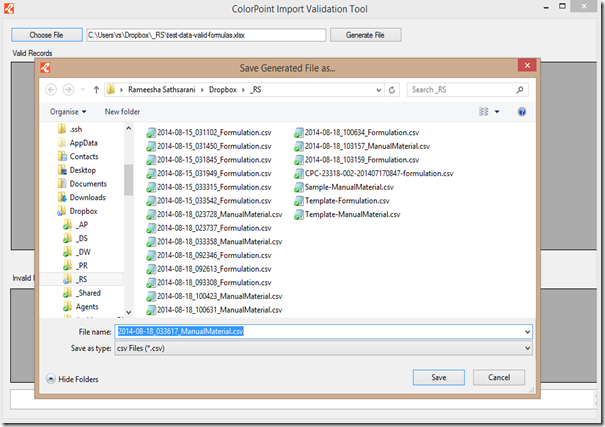Click Choose File in ColorPoint tool
Viewport: 605px width, 427px height.
pos(47,35)
